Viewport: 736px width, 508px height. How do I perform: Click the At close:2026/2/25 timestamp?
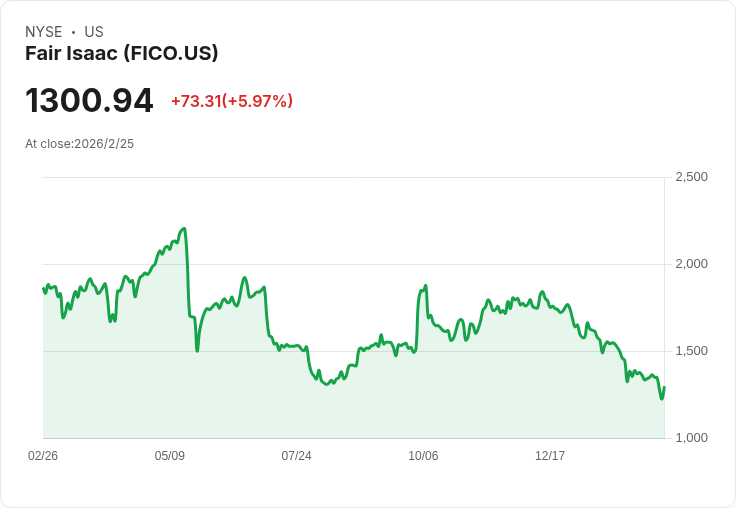(x=79, y=144)
